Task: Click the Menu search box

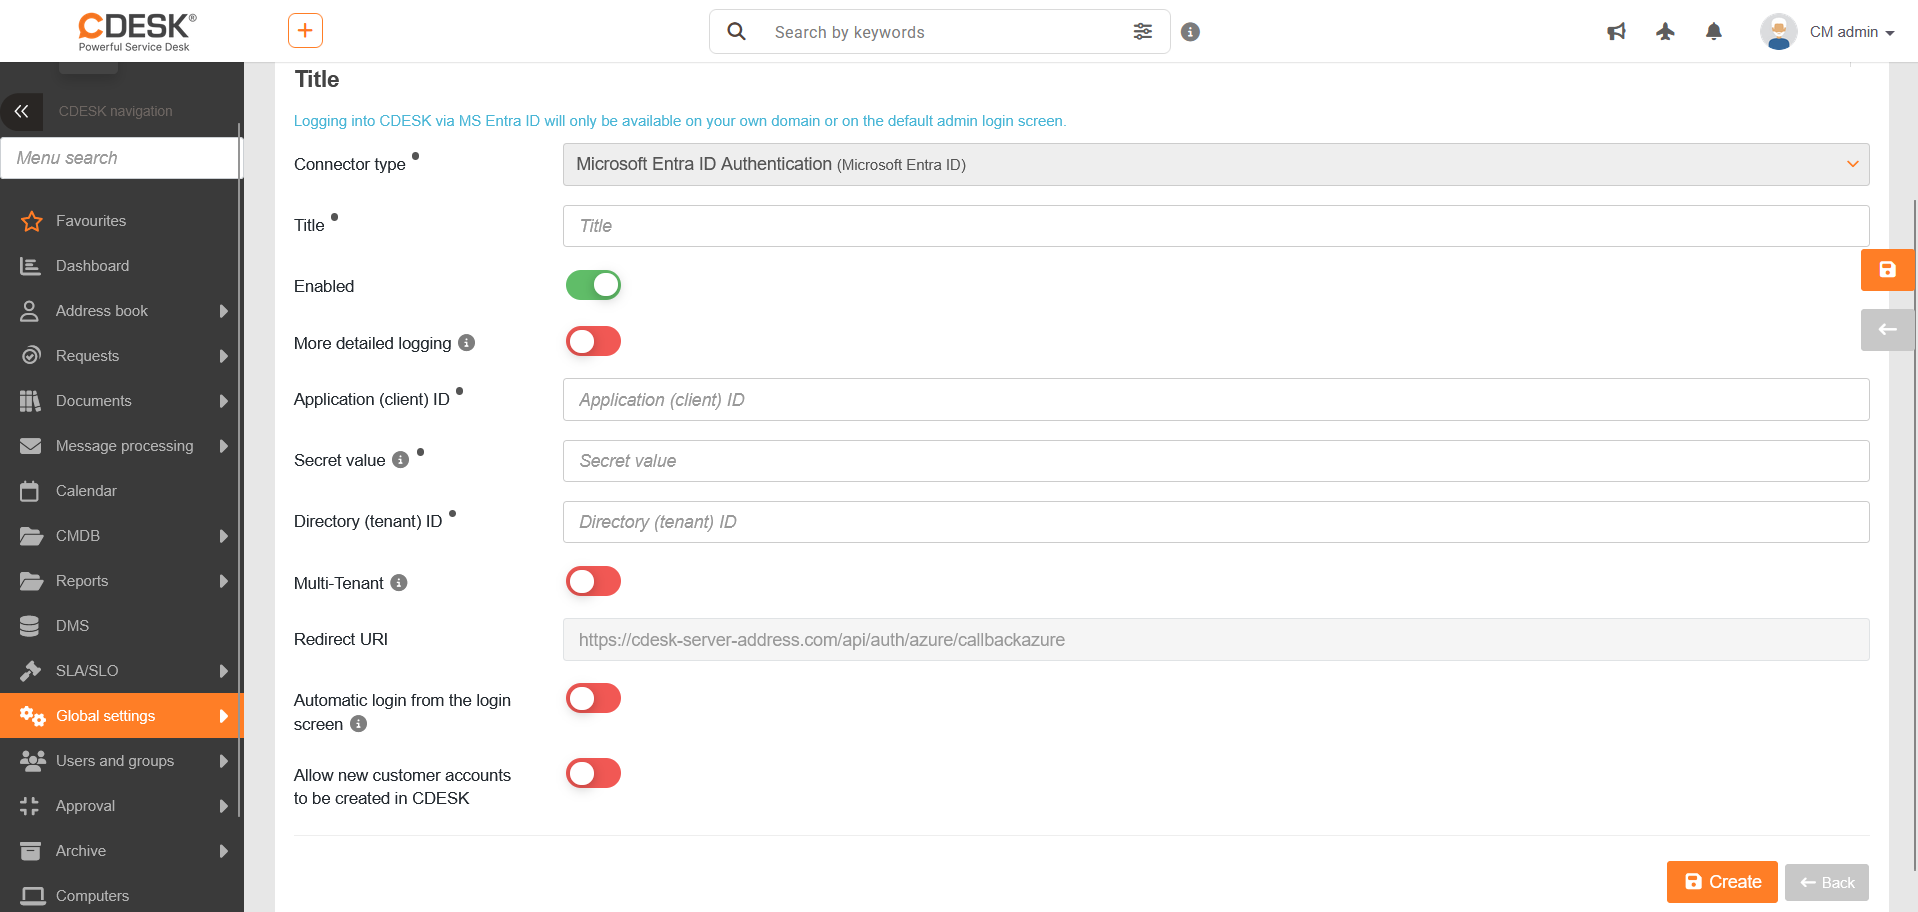Action: 120,158
